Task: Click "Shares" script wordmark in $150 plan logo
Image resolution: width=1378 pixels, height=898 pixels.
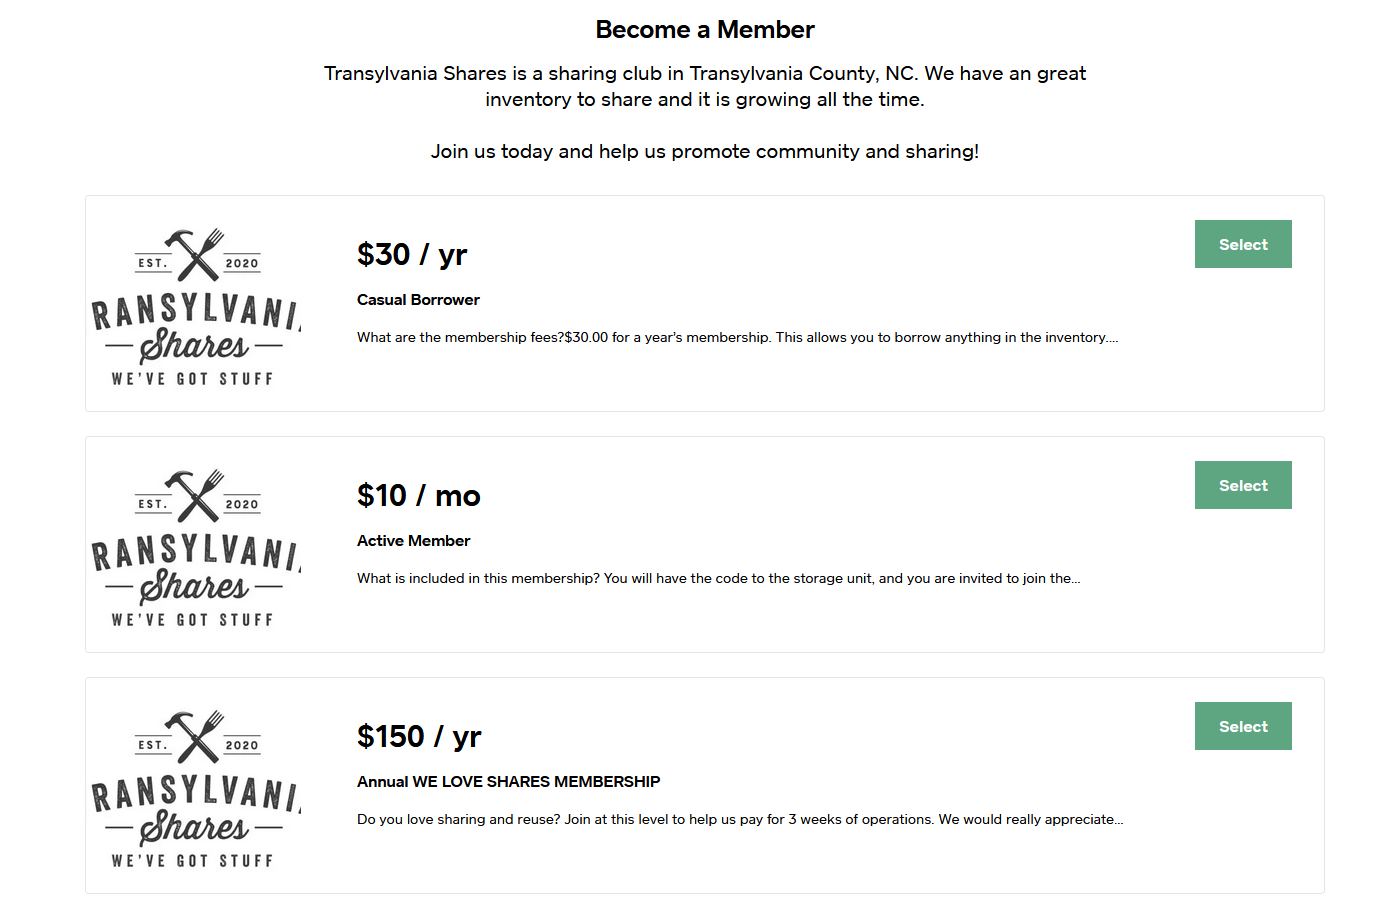Action: [x=194, y=827]
